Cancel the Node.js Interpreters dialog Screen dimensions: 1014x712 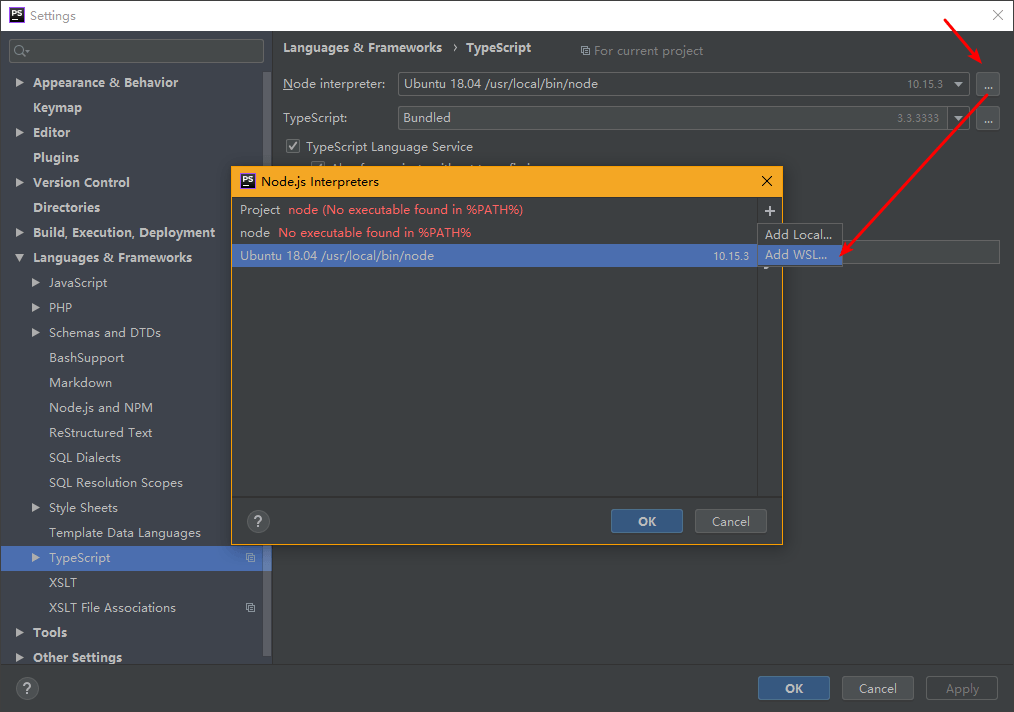[x=731, y=521]
